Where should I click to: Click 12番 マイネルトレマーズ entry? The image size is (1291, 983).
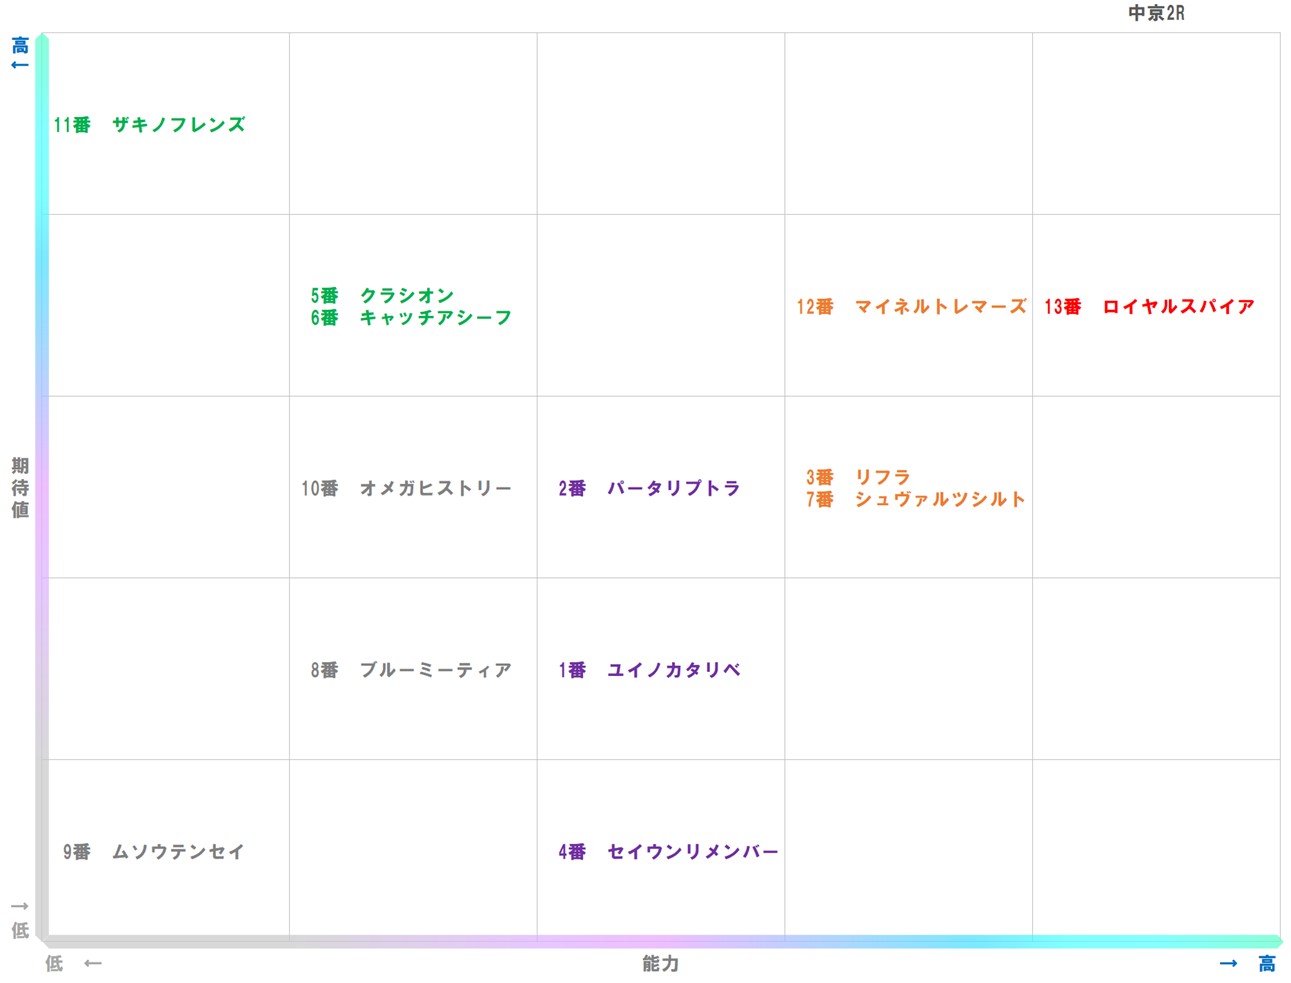pyautogui.click(x=915, y=307)
